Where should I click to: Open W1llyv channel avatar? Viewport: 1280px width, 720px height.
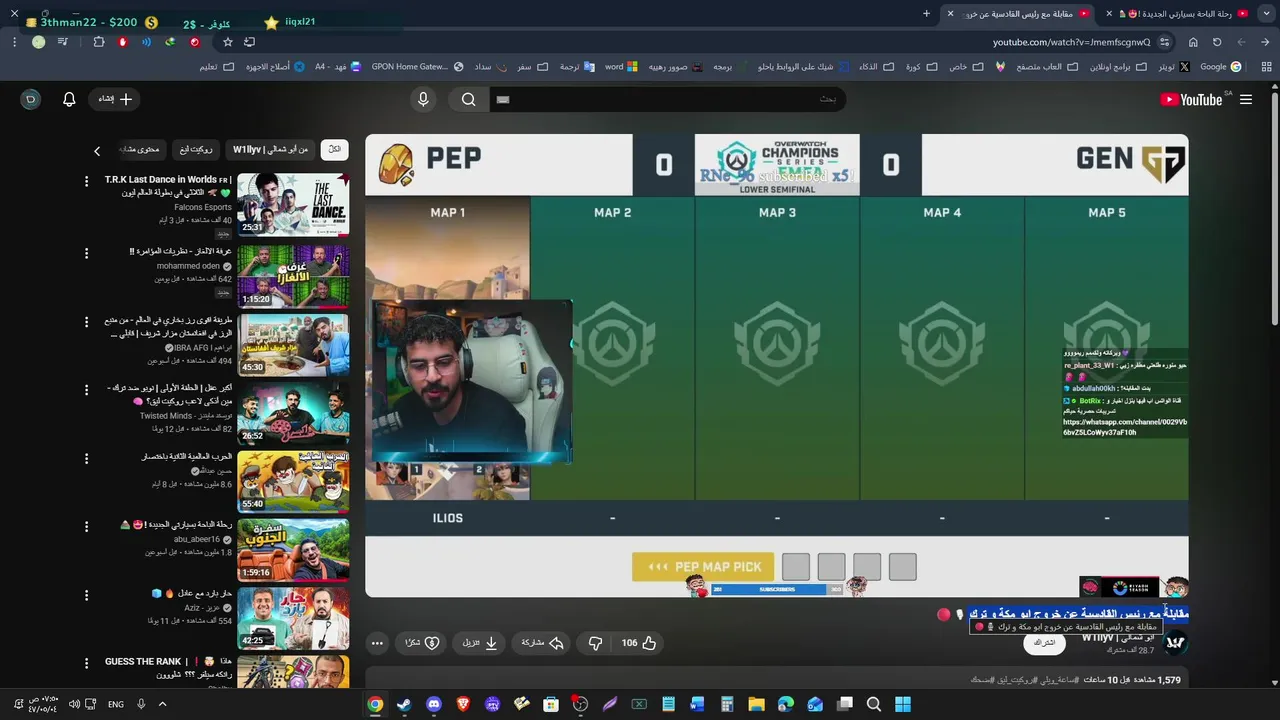1175,642
